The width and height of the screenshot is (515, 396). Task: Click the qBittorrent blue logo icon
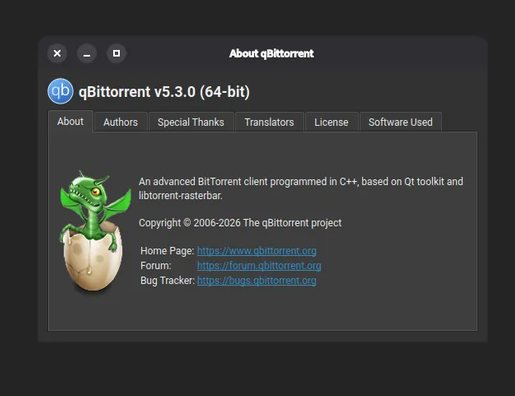click(x=60, y=91)
